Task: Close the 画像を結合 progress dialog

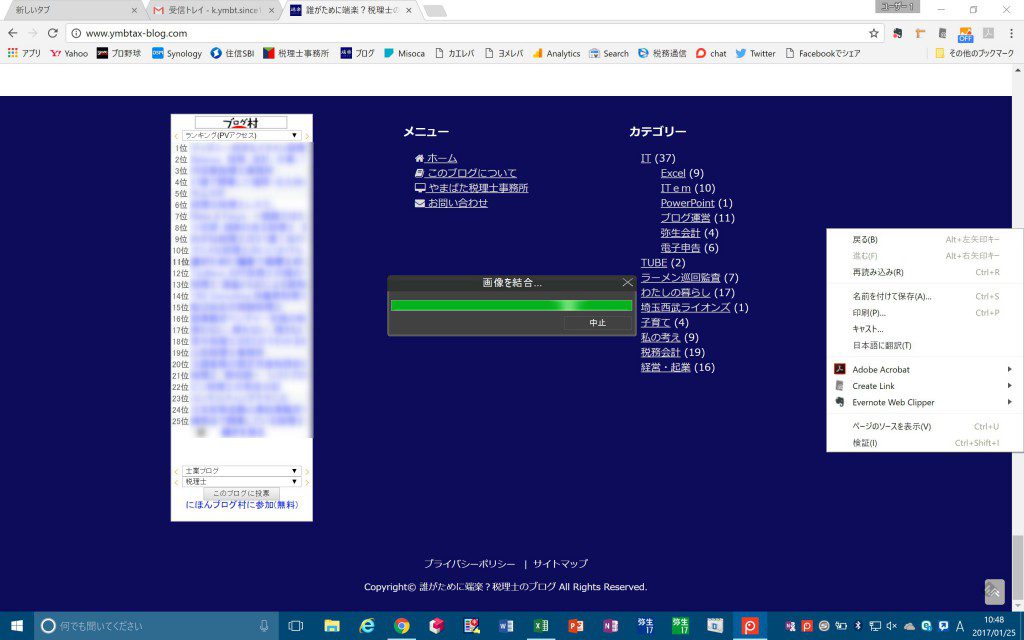Action: pyautogui.click(x=627, y=283)
